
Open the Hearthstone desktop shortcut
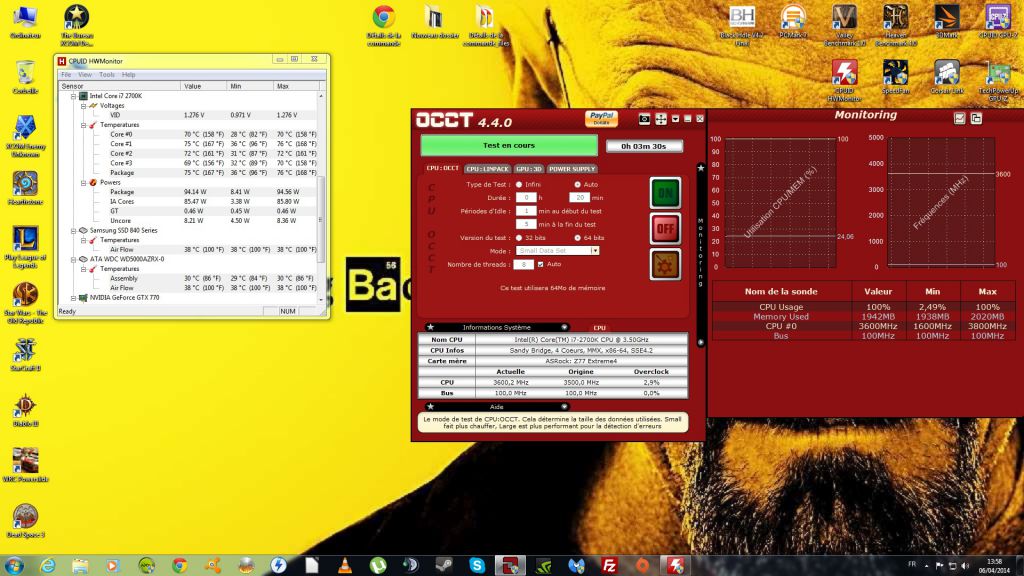[25, 188]
